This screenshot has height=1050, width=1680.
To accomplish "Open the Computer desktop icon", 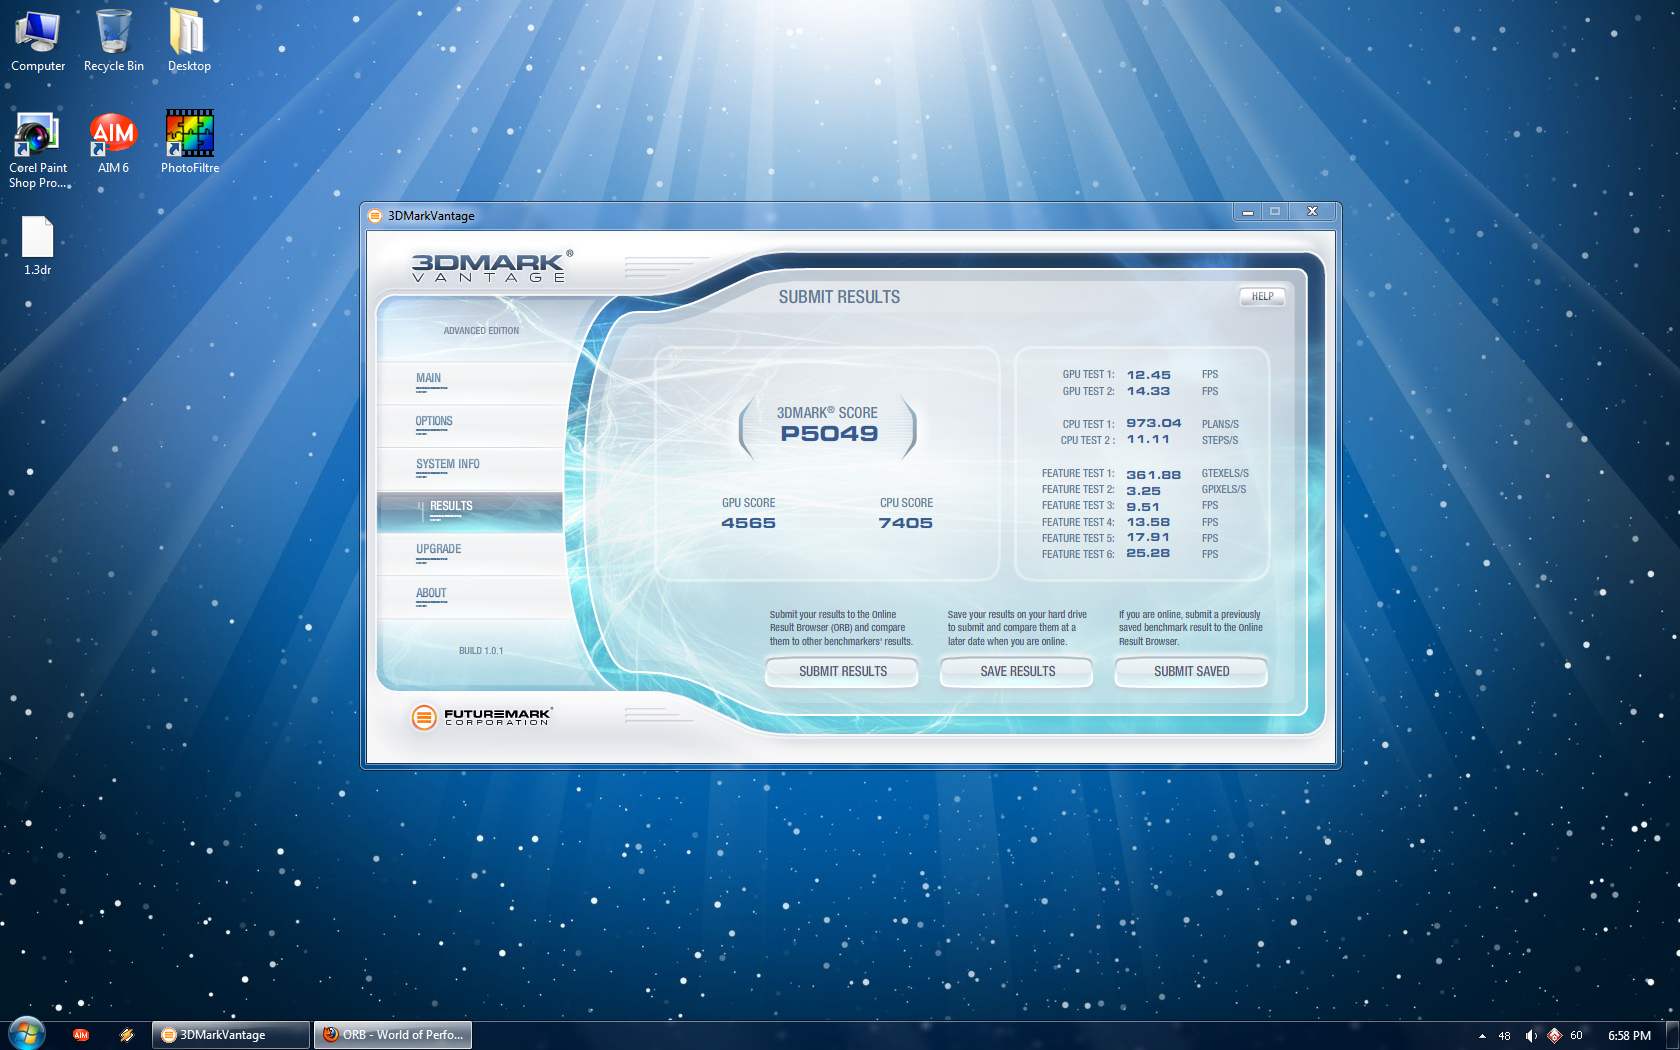I will (x=38, y=41).
